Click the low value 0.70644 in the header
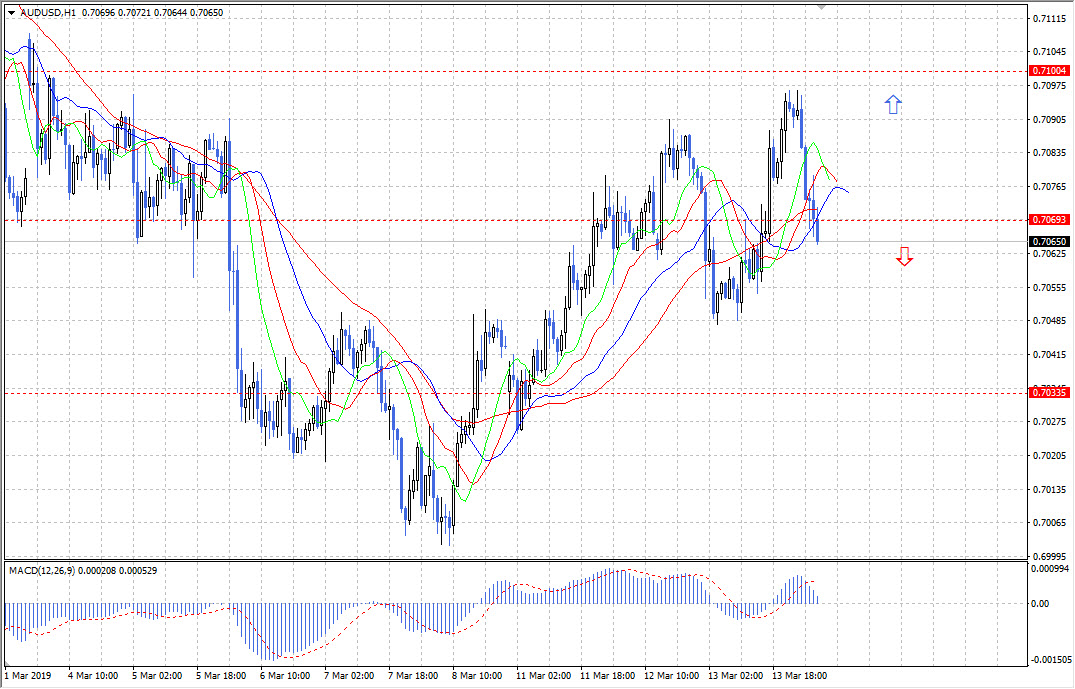1075x689 pixels. (170, 12)
